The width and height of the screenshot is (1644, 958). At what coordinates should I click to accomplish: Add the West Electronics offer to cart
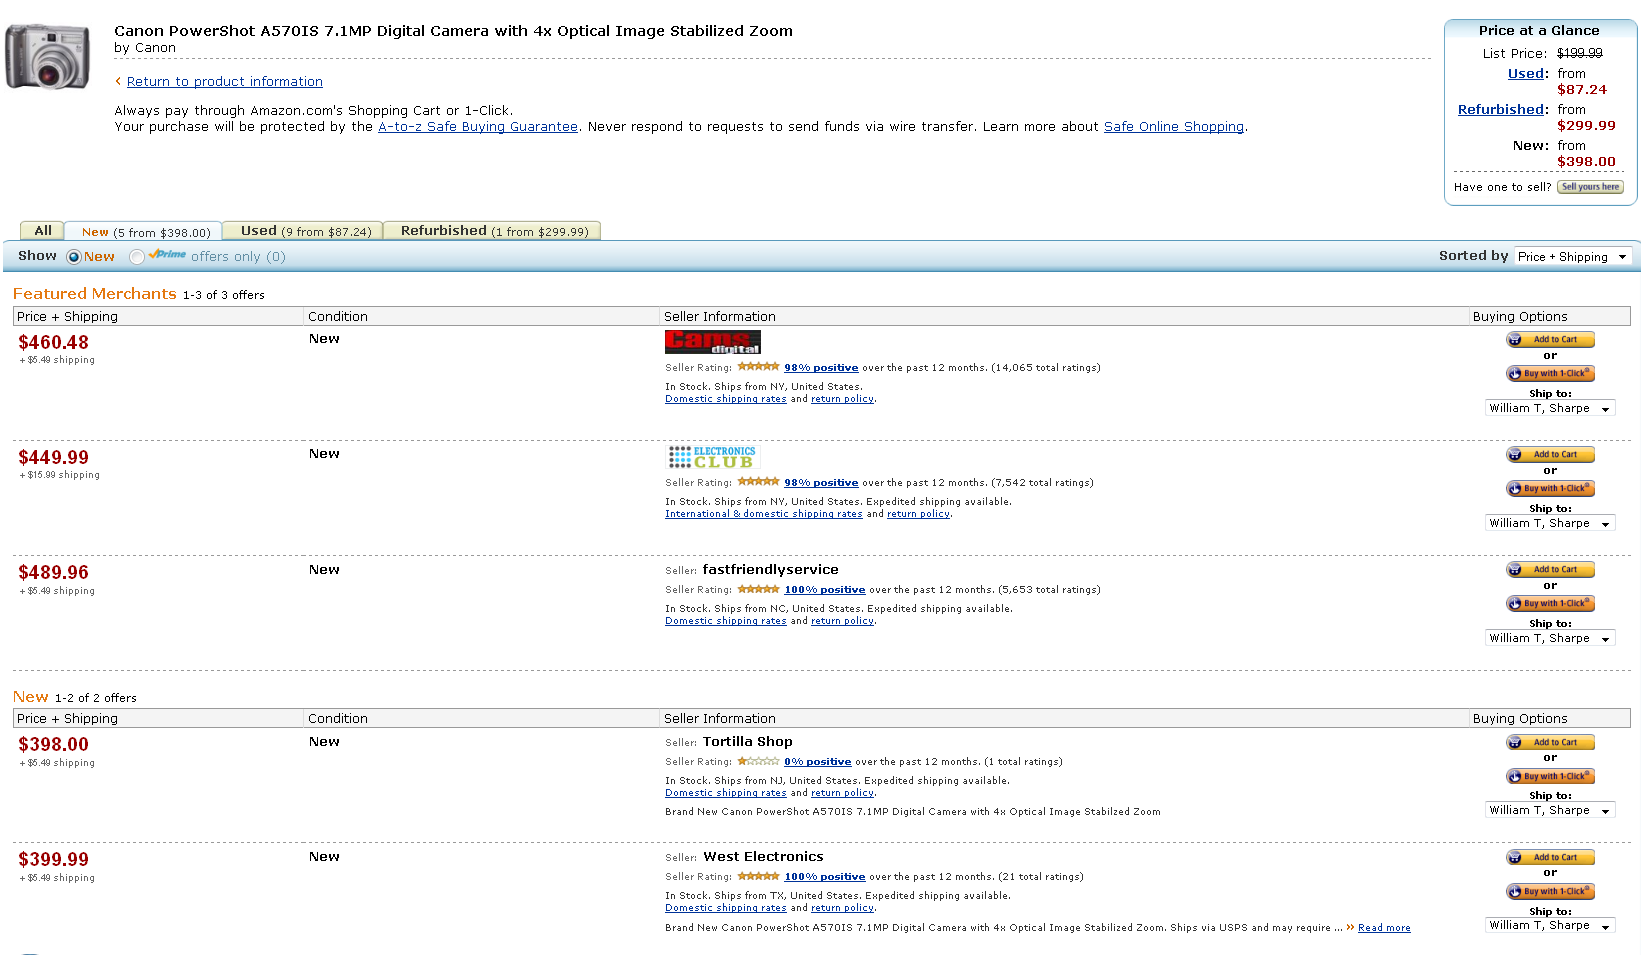(x=1550, y=858)
